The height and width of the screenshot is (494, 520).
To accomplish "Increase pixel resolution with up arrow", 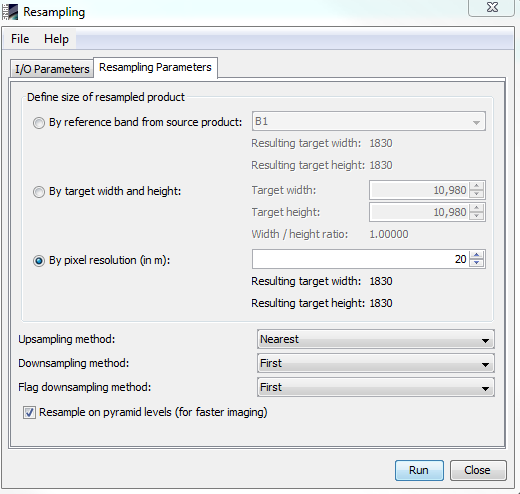I will pos(477,255).
